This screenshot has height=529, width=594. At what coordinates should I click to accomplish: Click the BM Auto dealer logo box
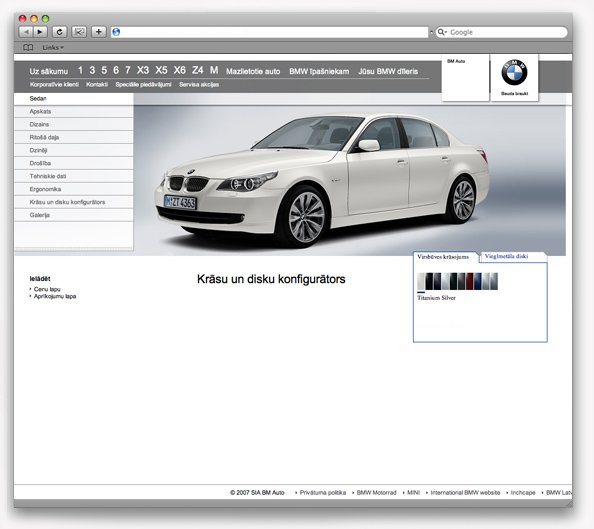pyautogui.click(x=466, y=78)
